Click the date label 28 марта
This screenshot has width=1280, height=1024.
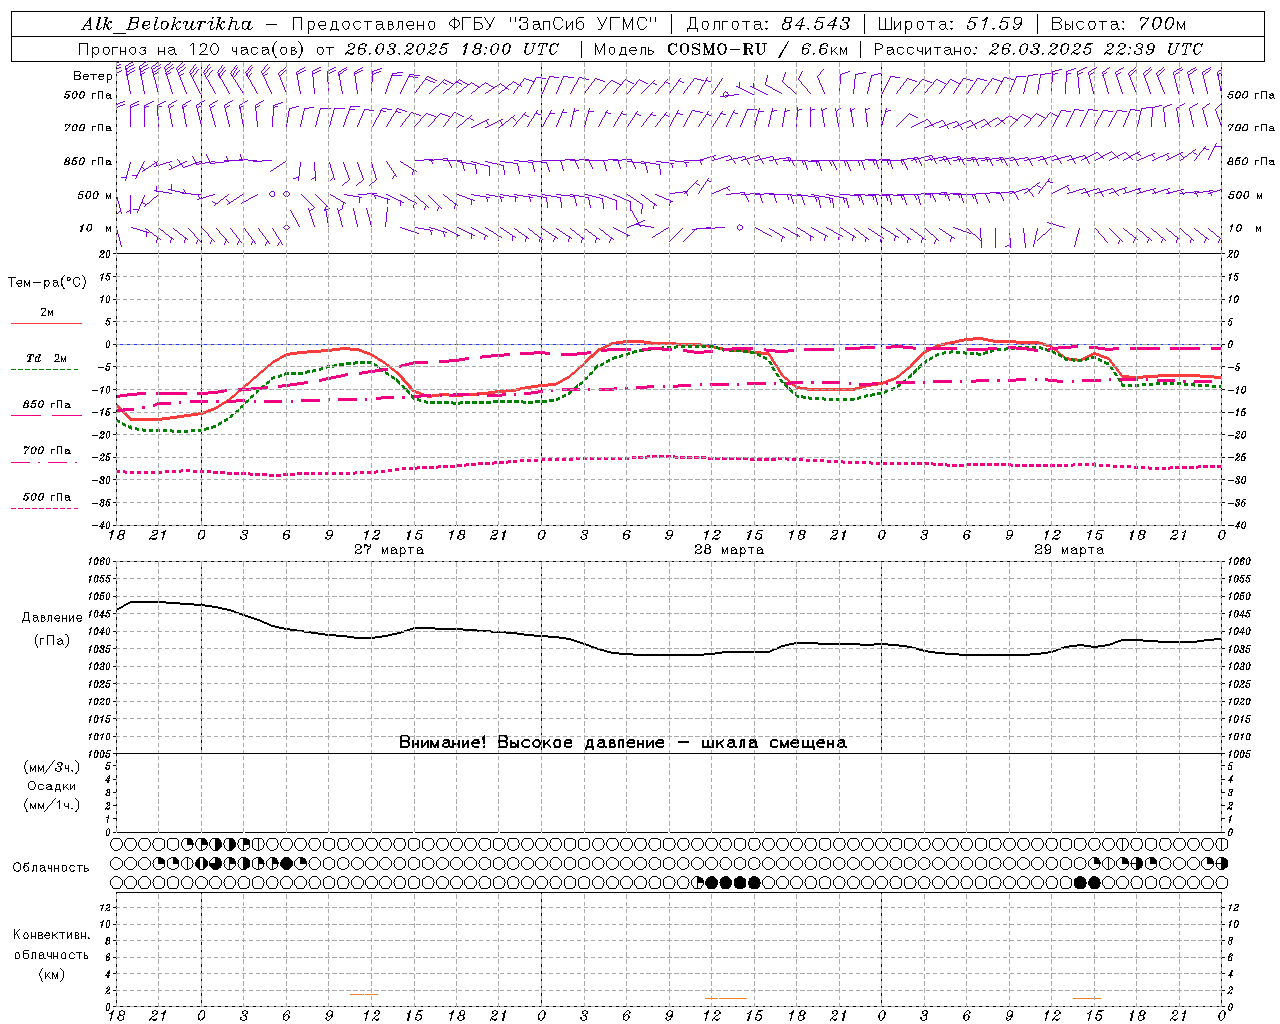click(x=729, y=550)
